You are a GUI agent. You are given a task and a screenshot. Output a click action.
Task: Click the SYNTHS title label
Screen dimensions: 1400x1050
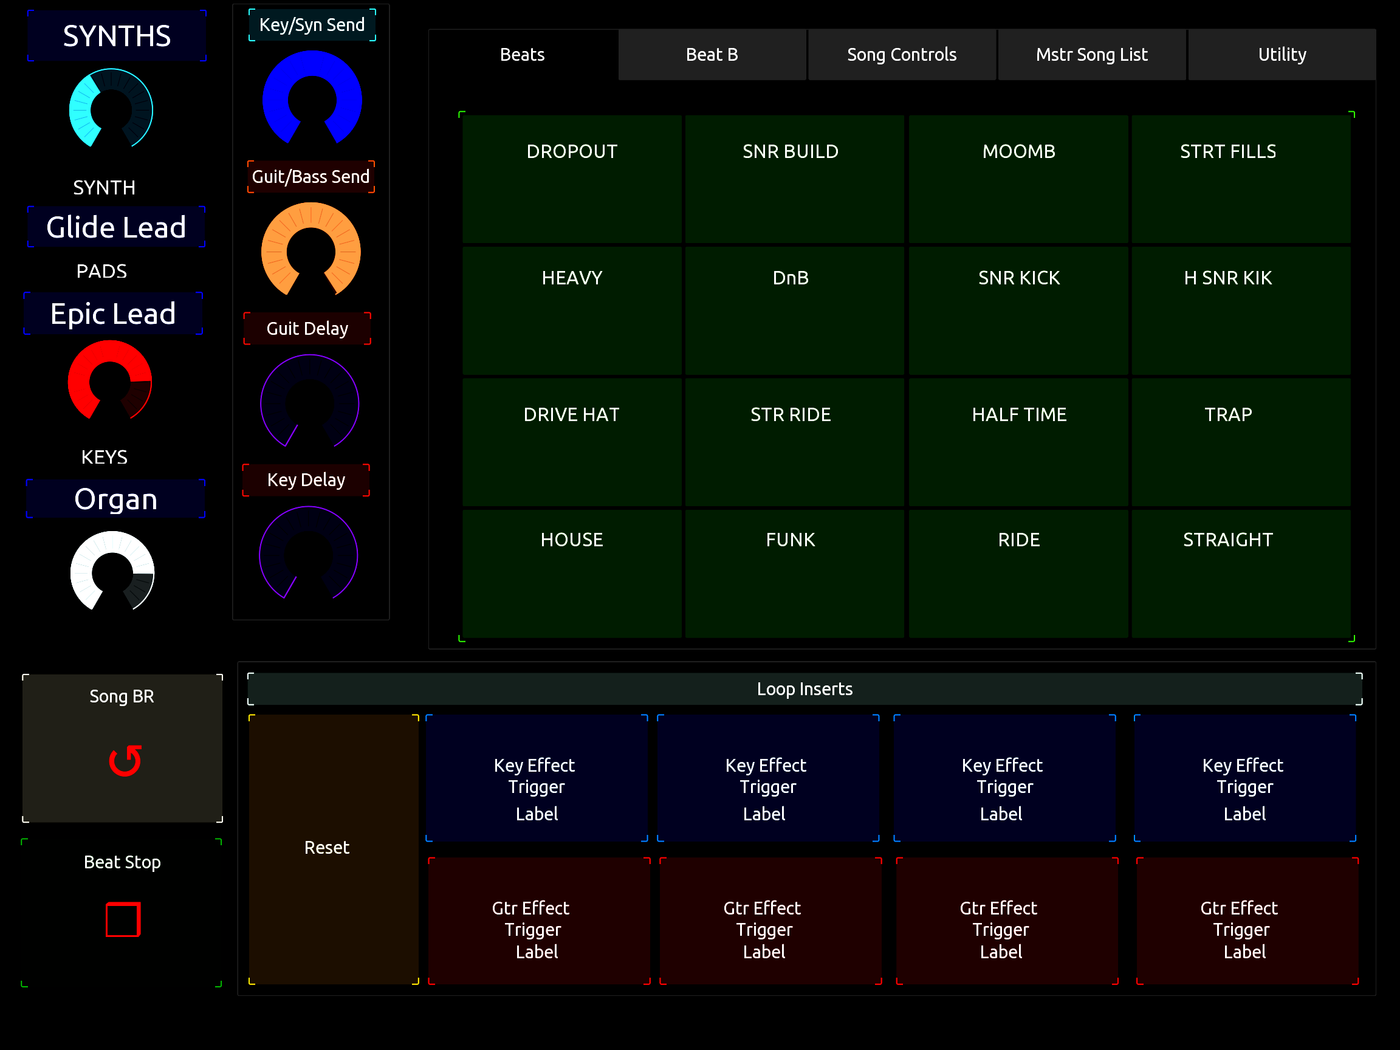(x=117, y=36)
